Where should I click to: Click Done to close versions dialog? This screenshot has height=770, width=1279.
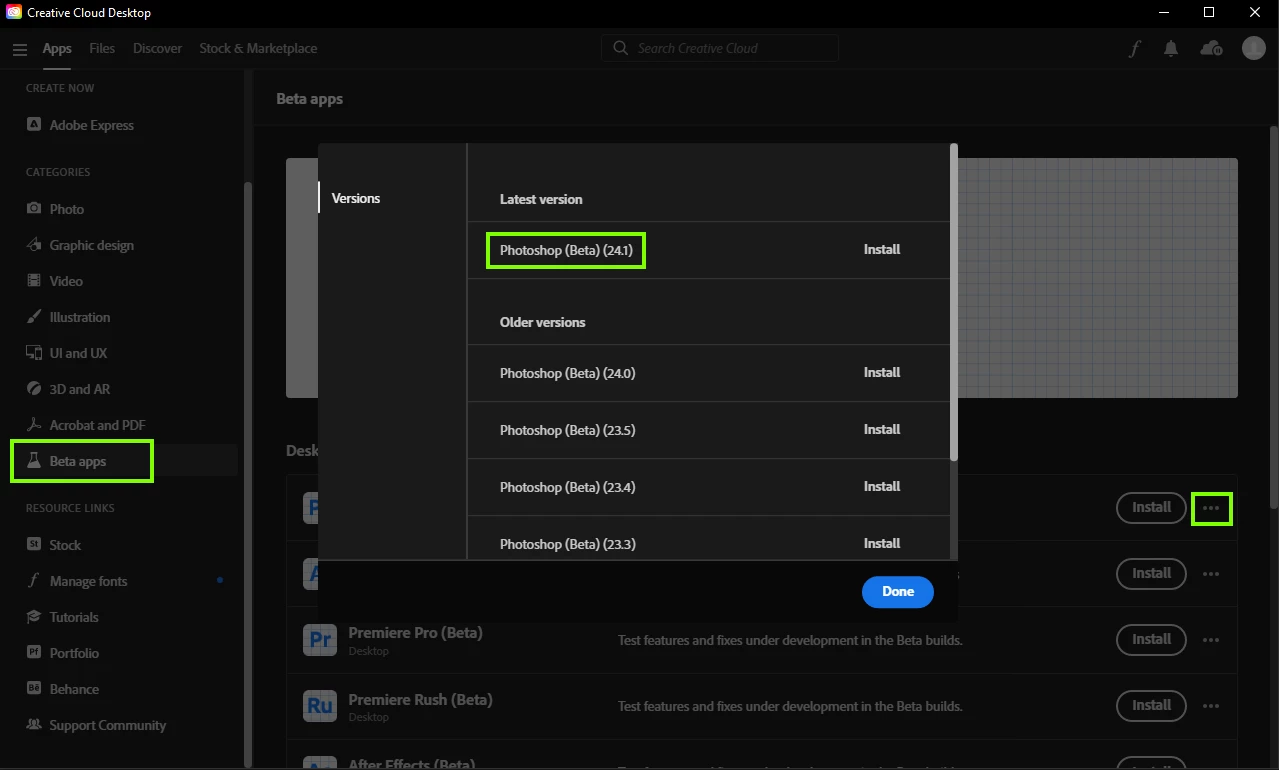coord(897,591)
